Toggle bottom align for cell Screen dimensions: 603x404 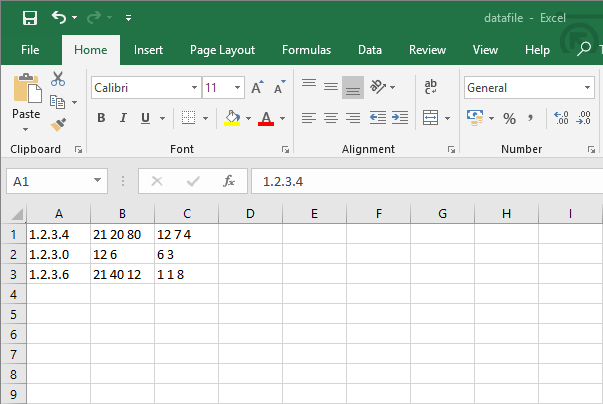click(353, 87)
